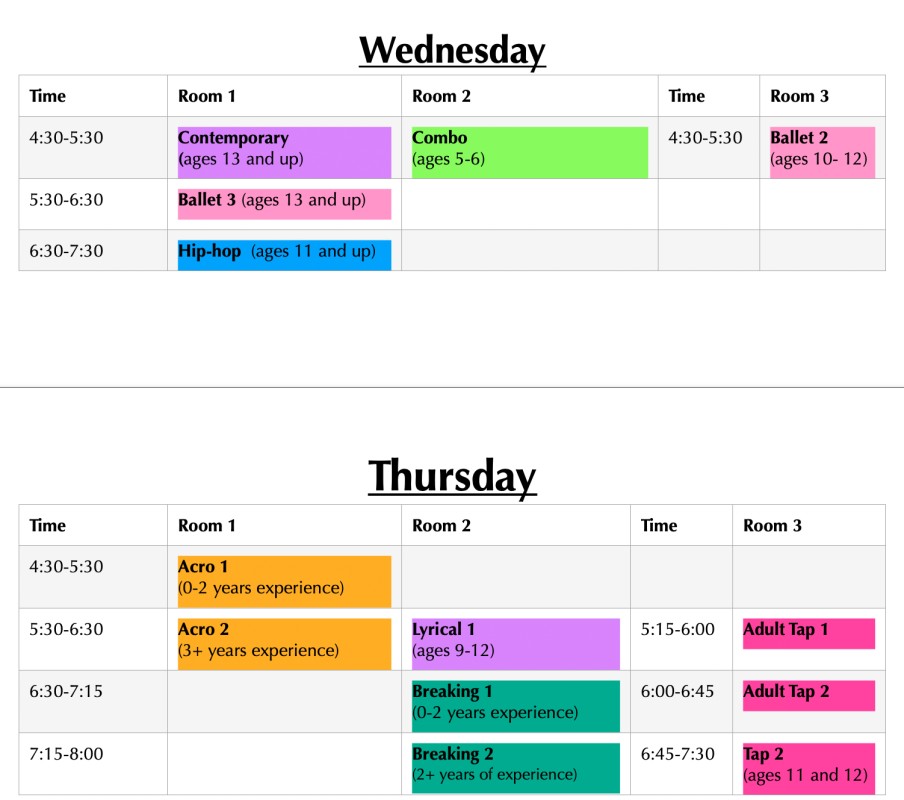Click the Thursday heading
Screen dimensions: 904x800
452,476
